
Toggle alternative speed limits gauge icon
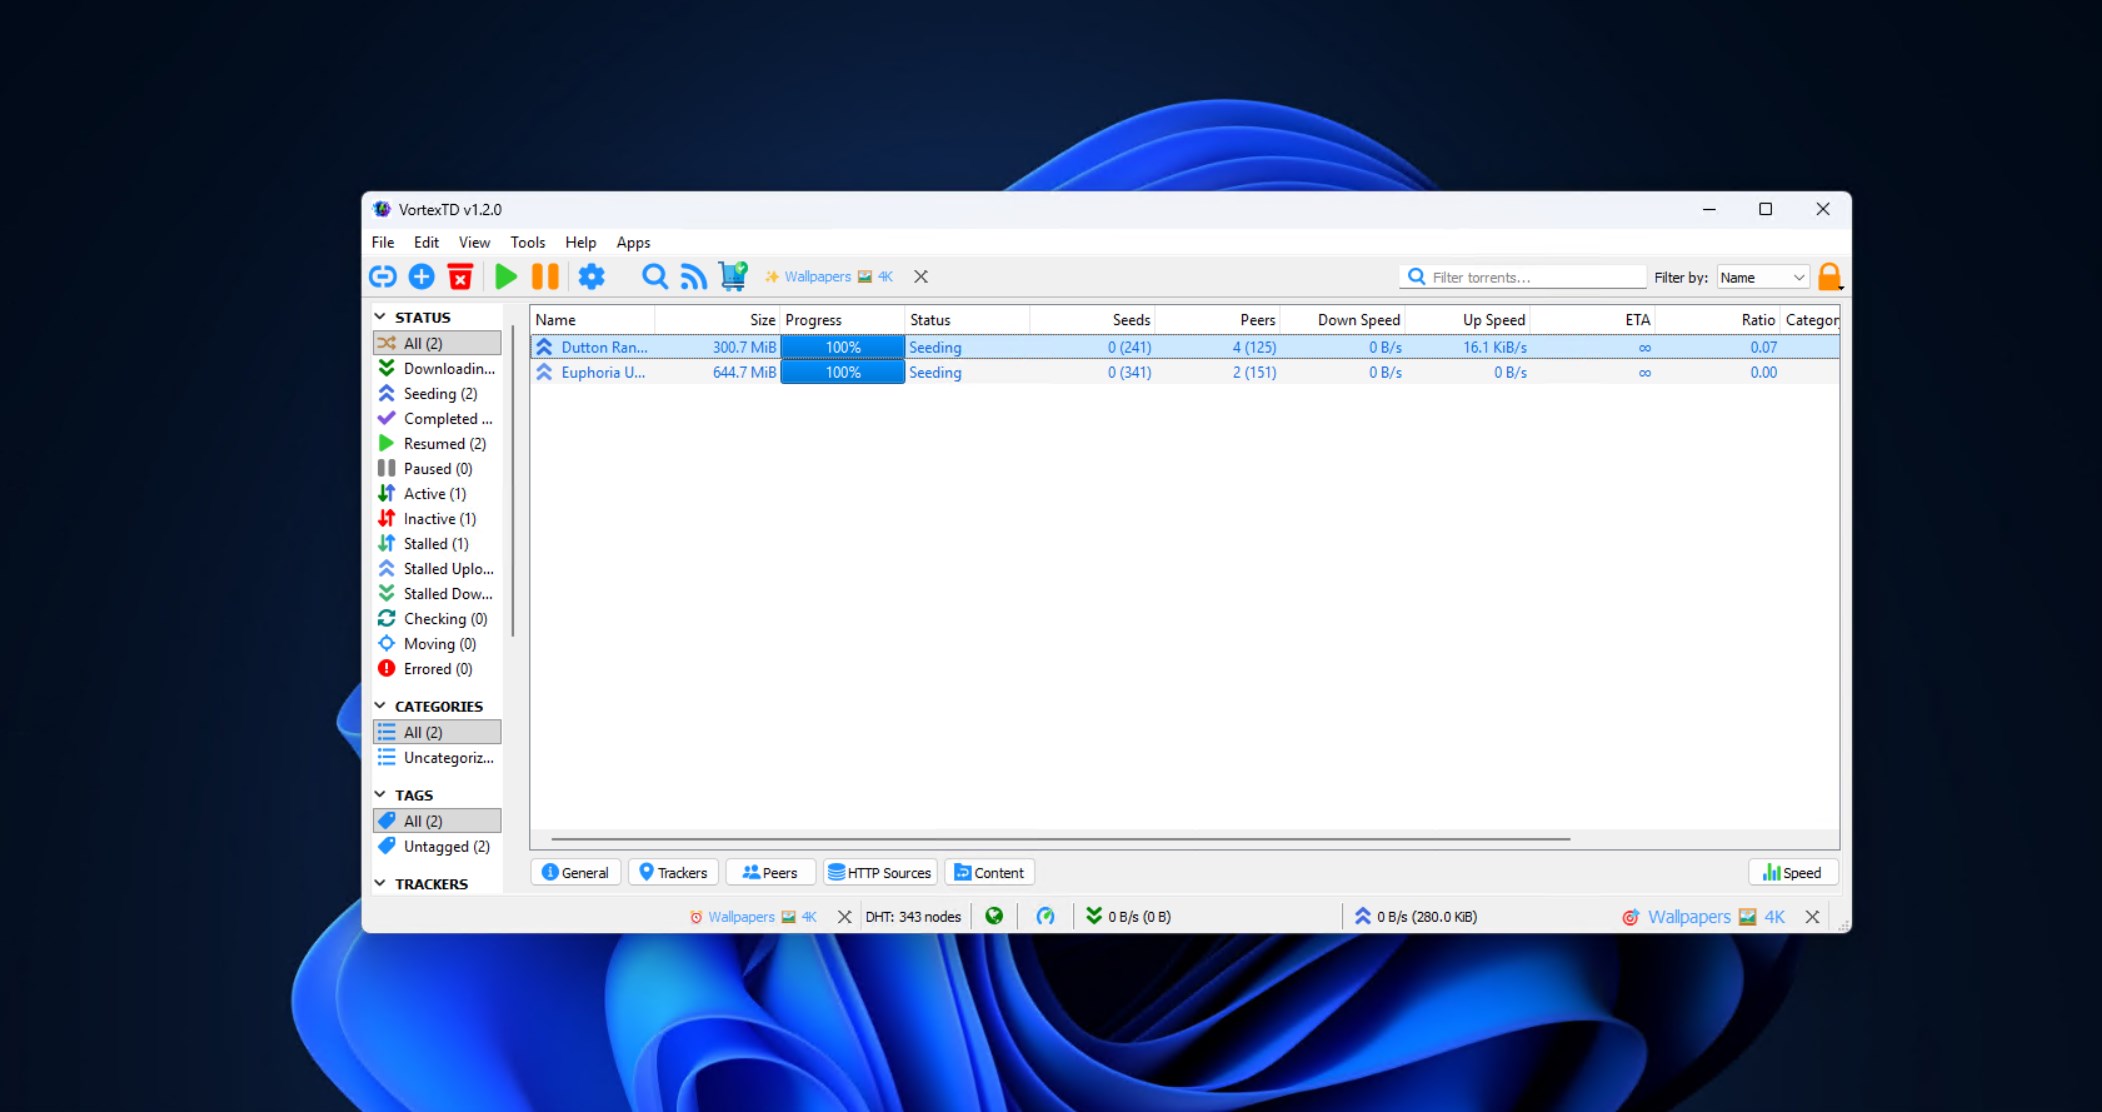1045,916
